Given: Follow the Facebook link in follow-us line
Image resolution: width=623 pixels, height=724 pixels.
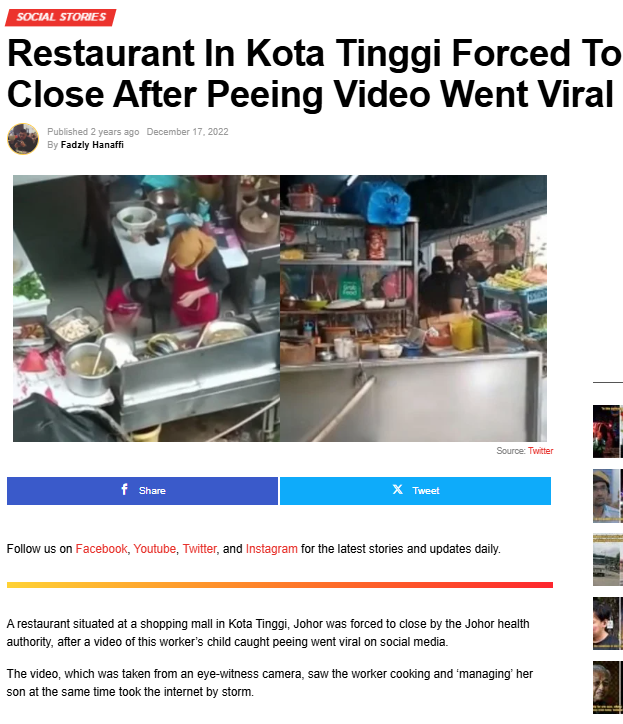Looking at the screenshot, I should pos(101,549).
